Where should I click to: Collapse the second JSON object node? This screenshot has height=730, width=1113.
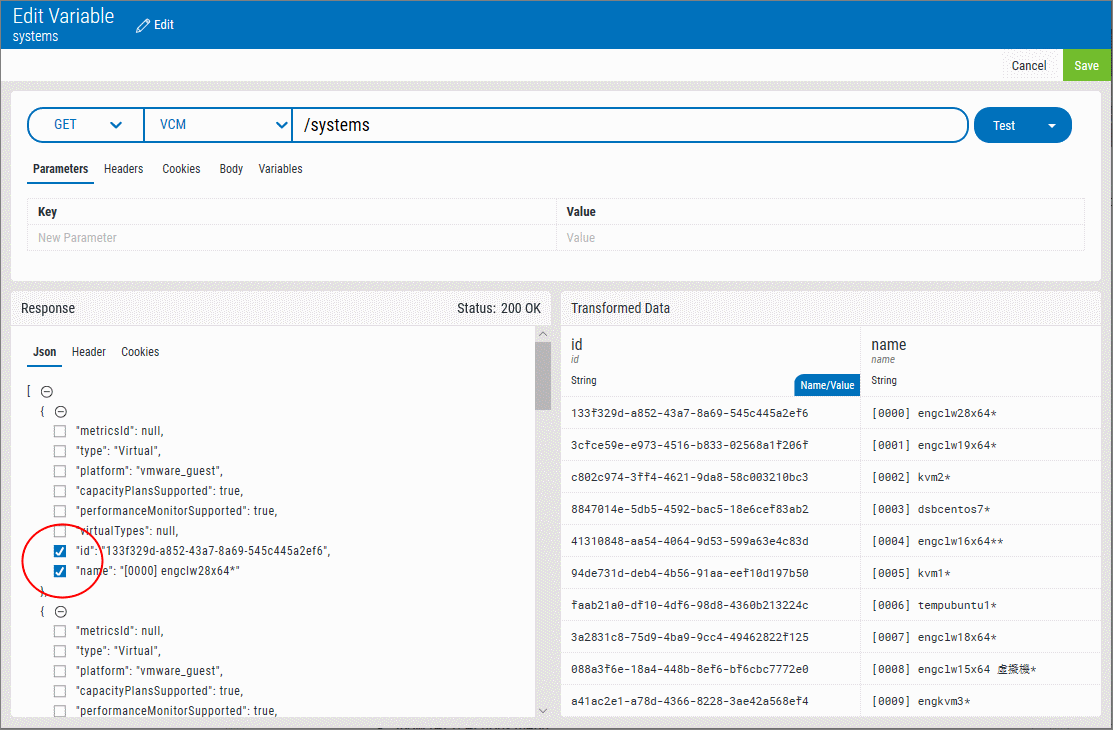click(x=60, y=611)
